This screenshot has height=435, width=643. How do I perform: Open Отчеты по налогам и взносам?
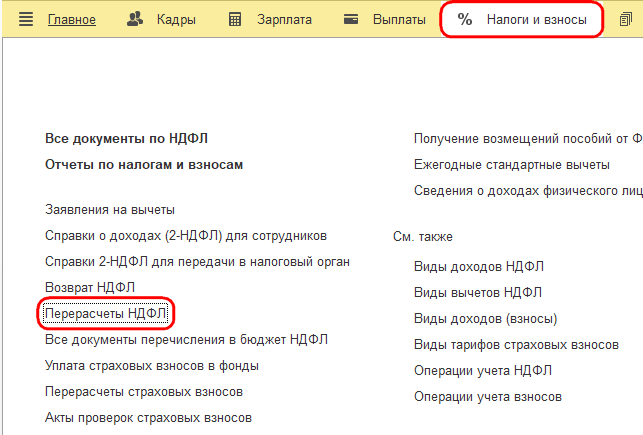tap(144, 165)
